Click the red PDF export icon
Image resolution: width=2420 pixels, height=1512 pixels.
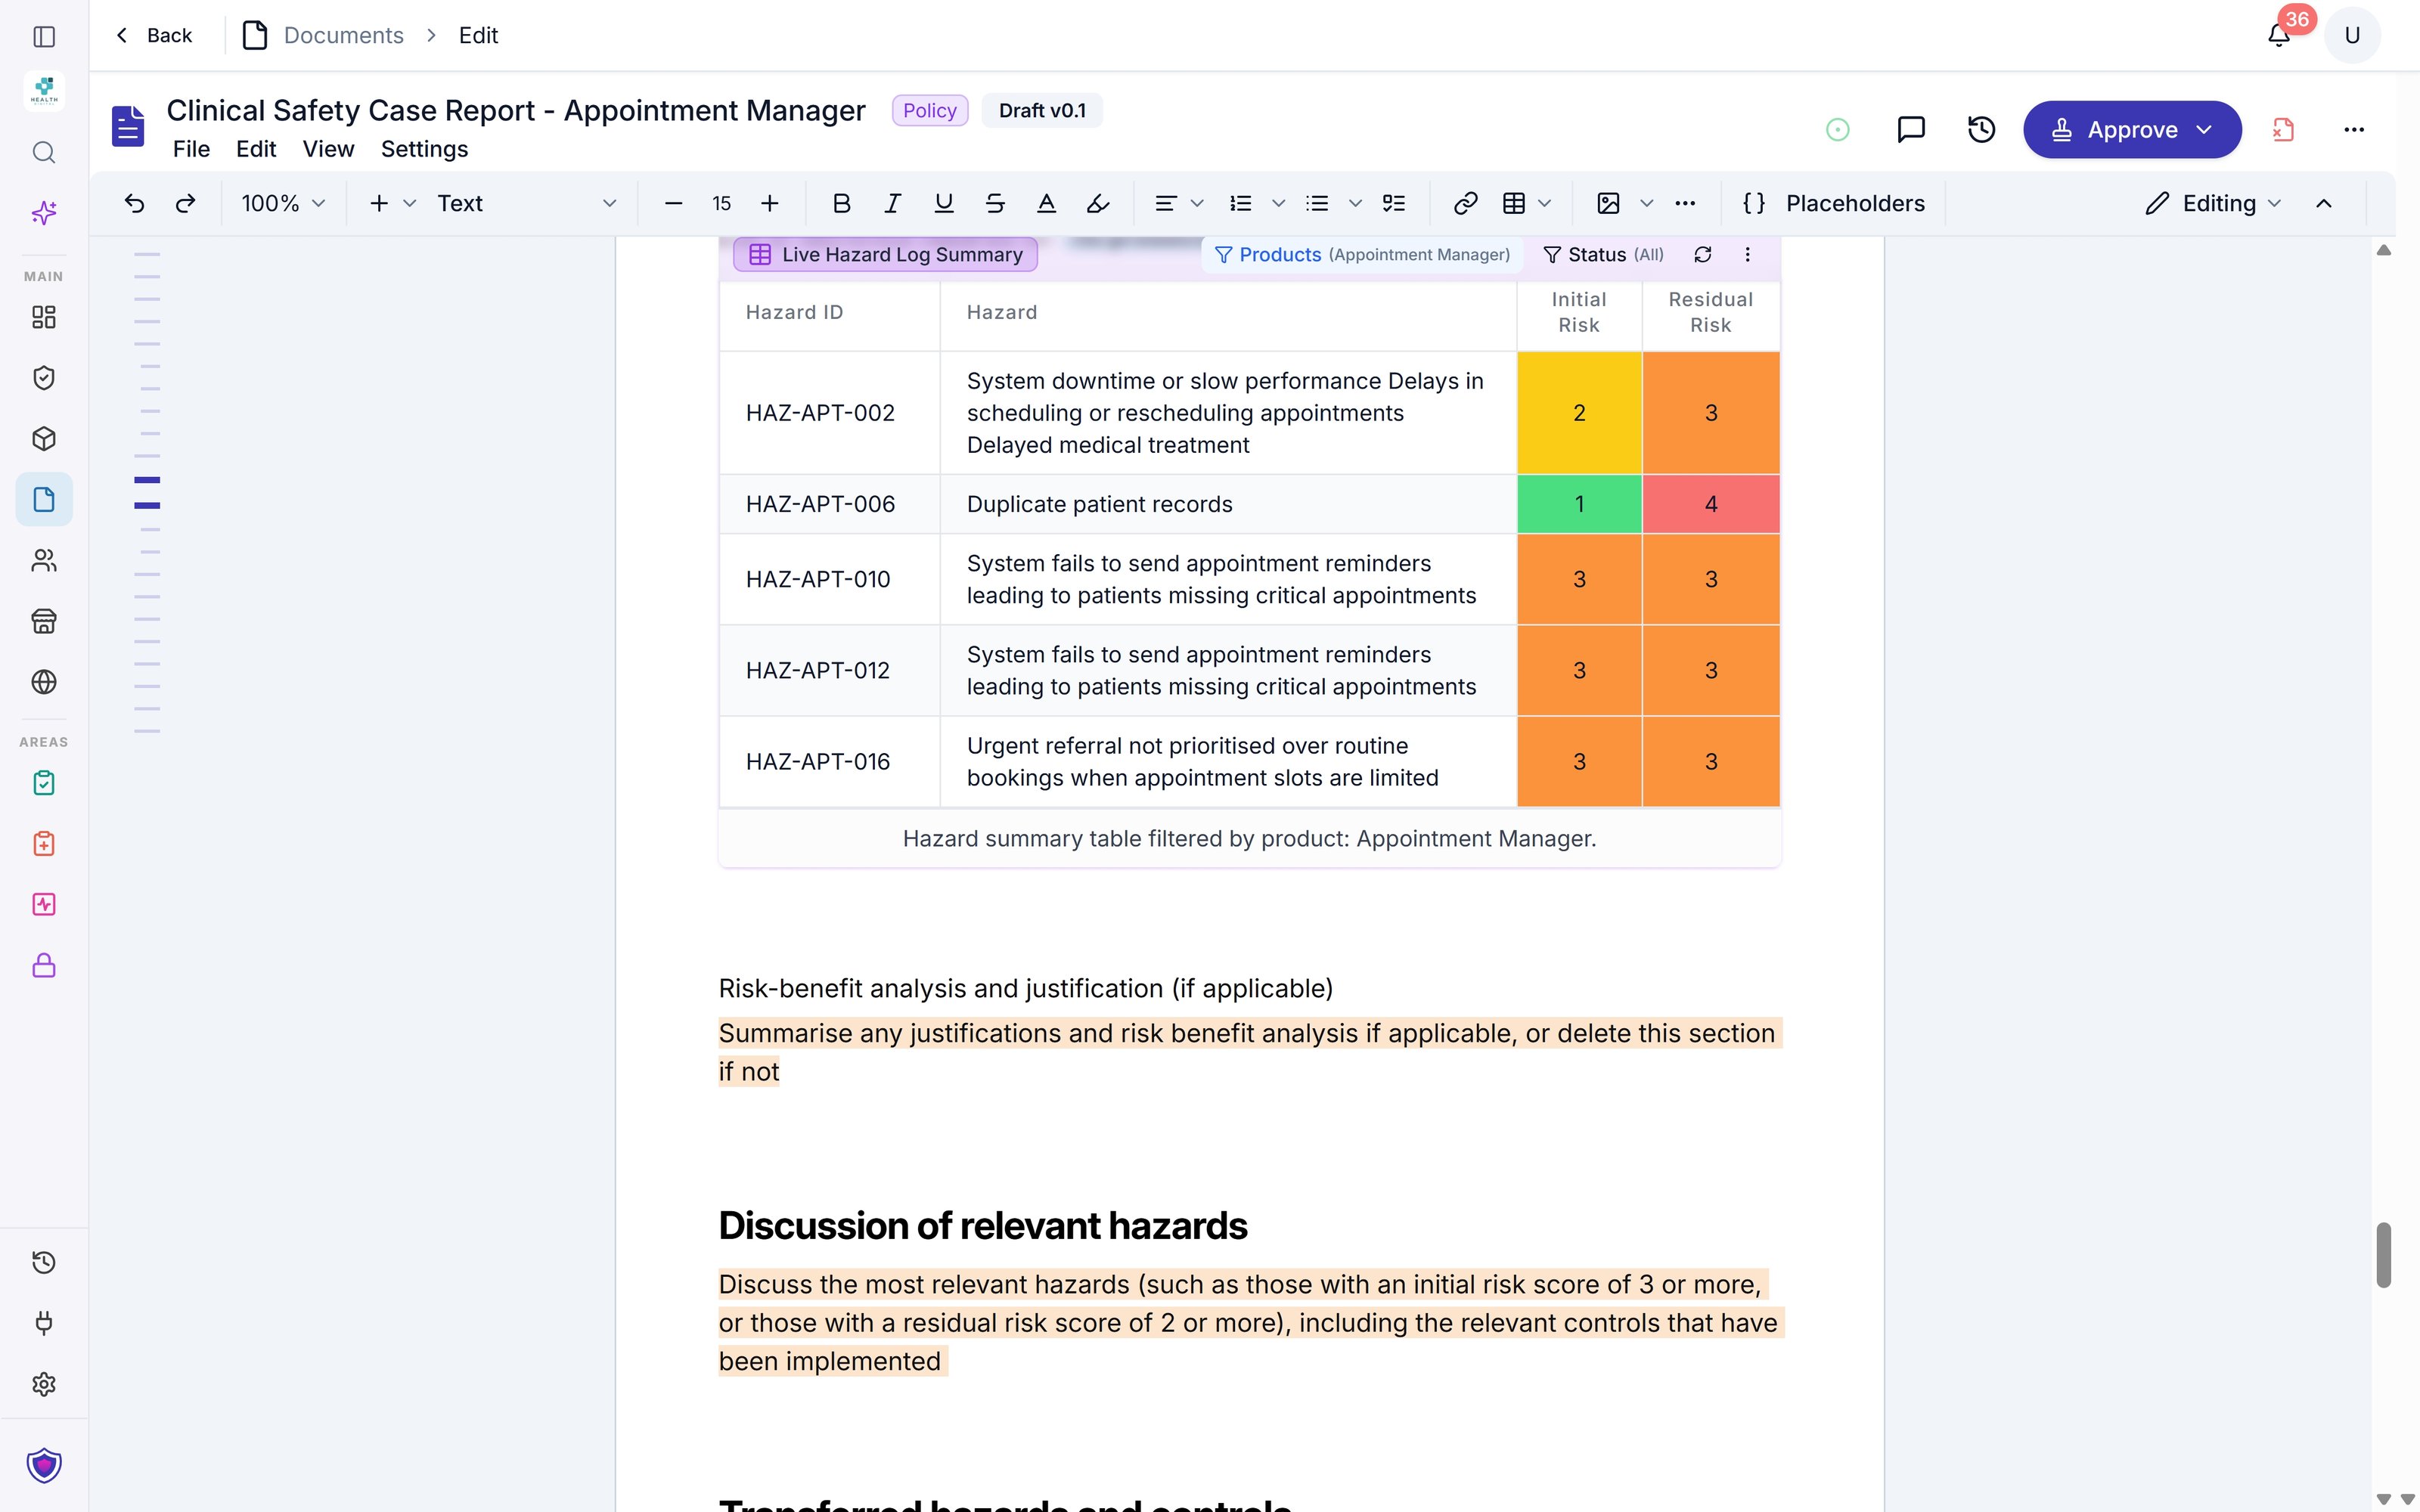[x=2283, y=129]
